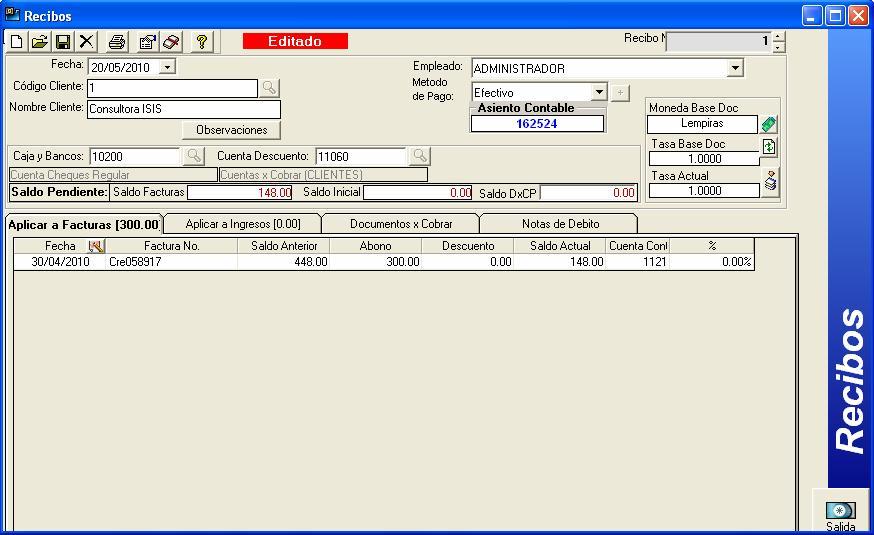This screenshot has width=874, height=535.
Task: Select the Abono cell 300.00
Action: (376, 262)
